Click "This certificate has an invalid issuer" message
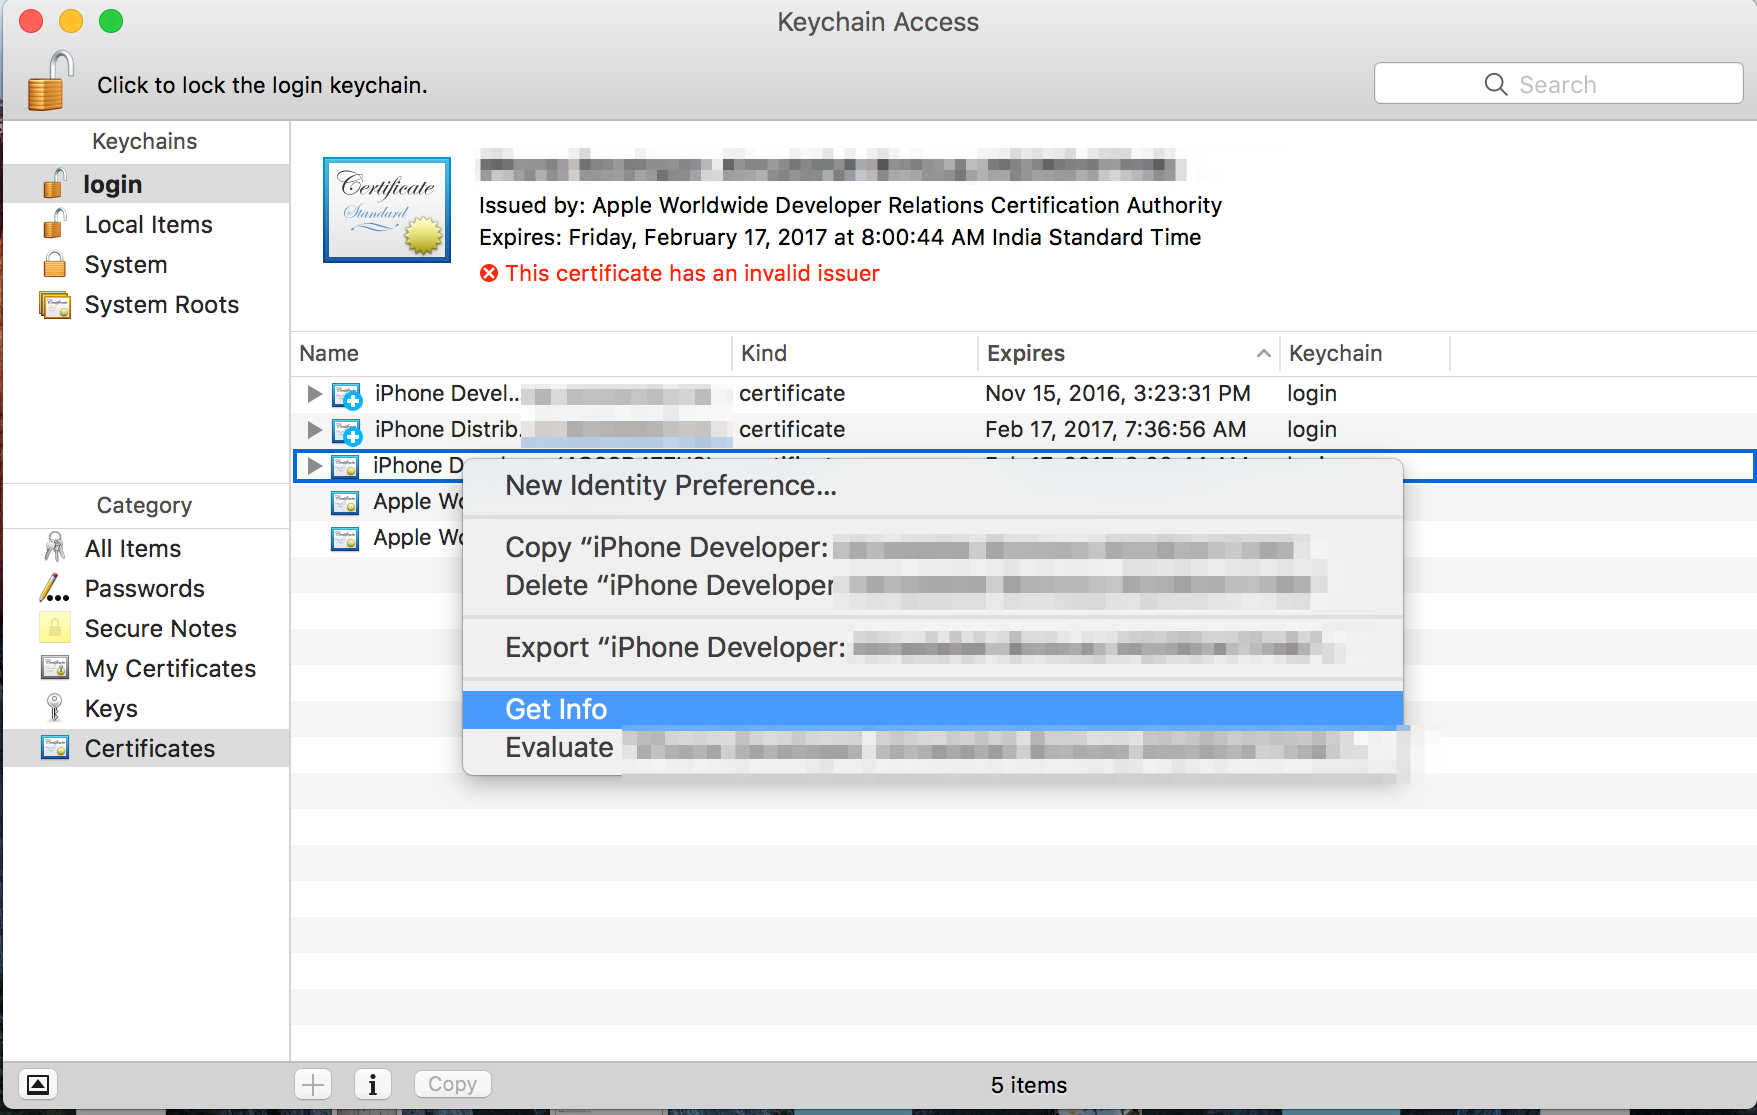Viewport: 1757px width, 1115px height. (x=692, y=273)
